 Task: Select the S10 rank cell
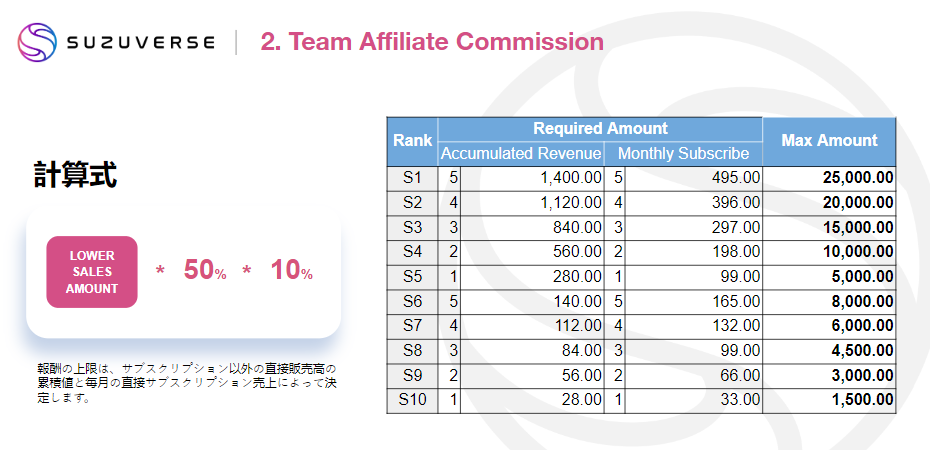click(412, 401)
